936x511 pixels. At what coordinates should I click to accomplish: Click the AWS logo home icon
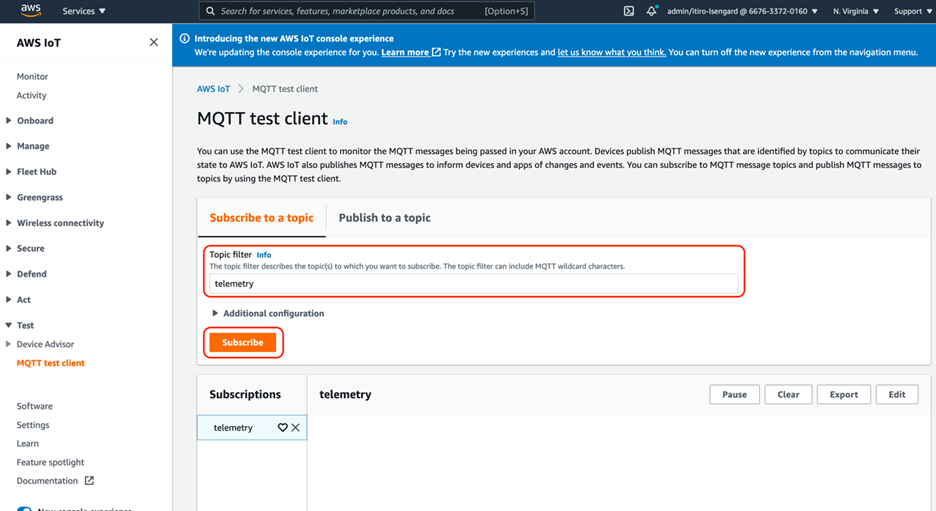30,10
